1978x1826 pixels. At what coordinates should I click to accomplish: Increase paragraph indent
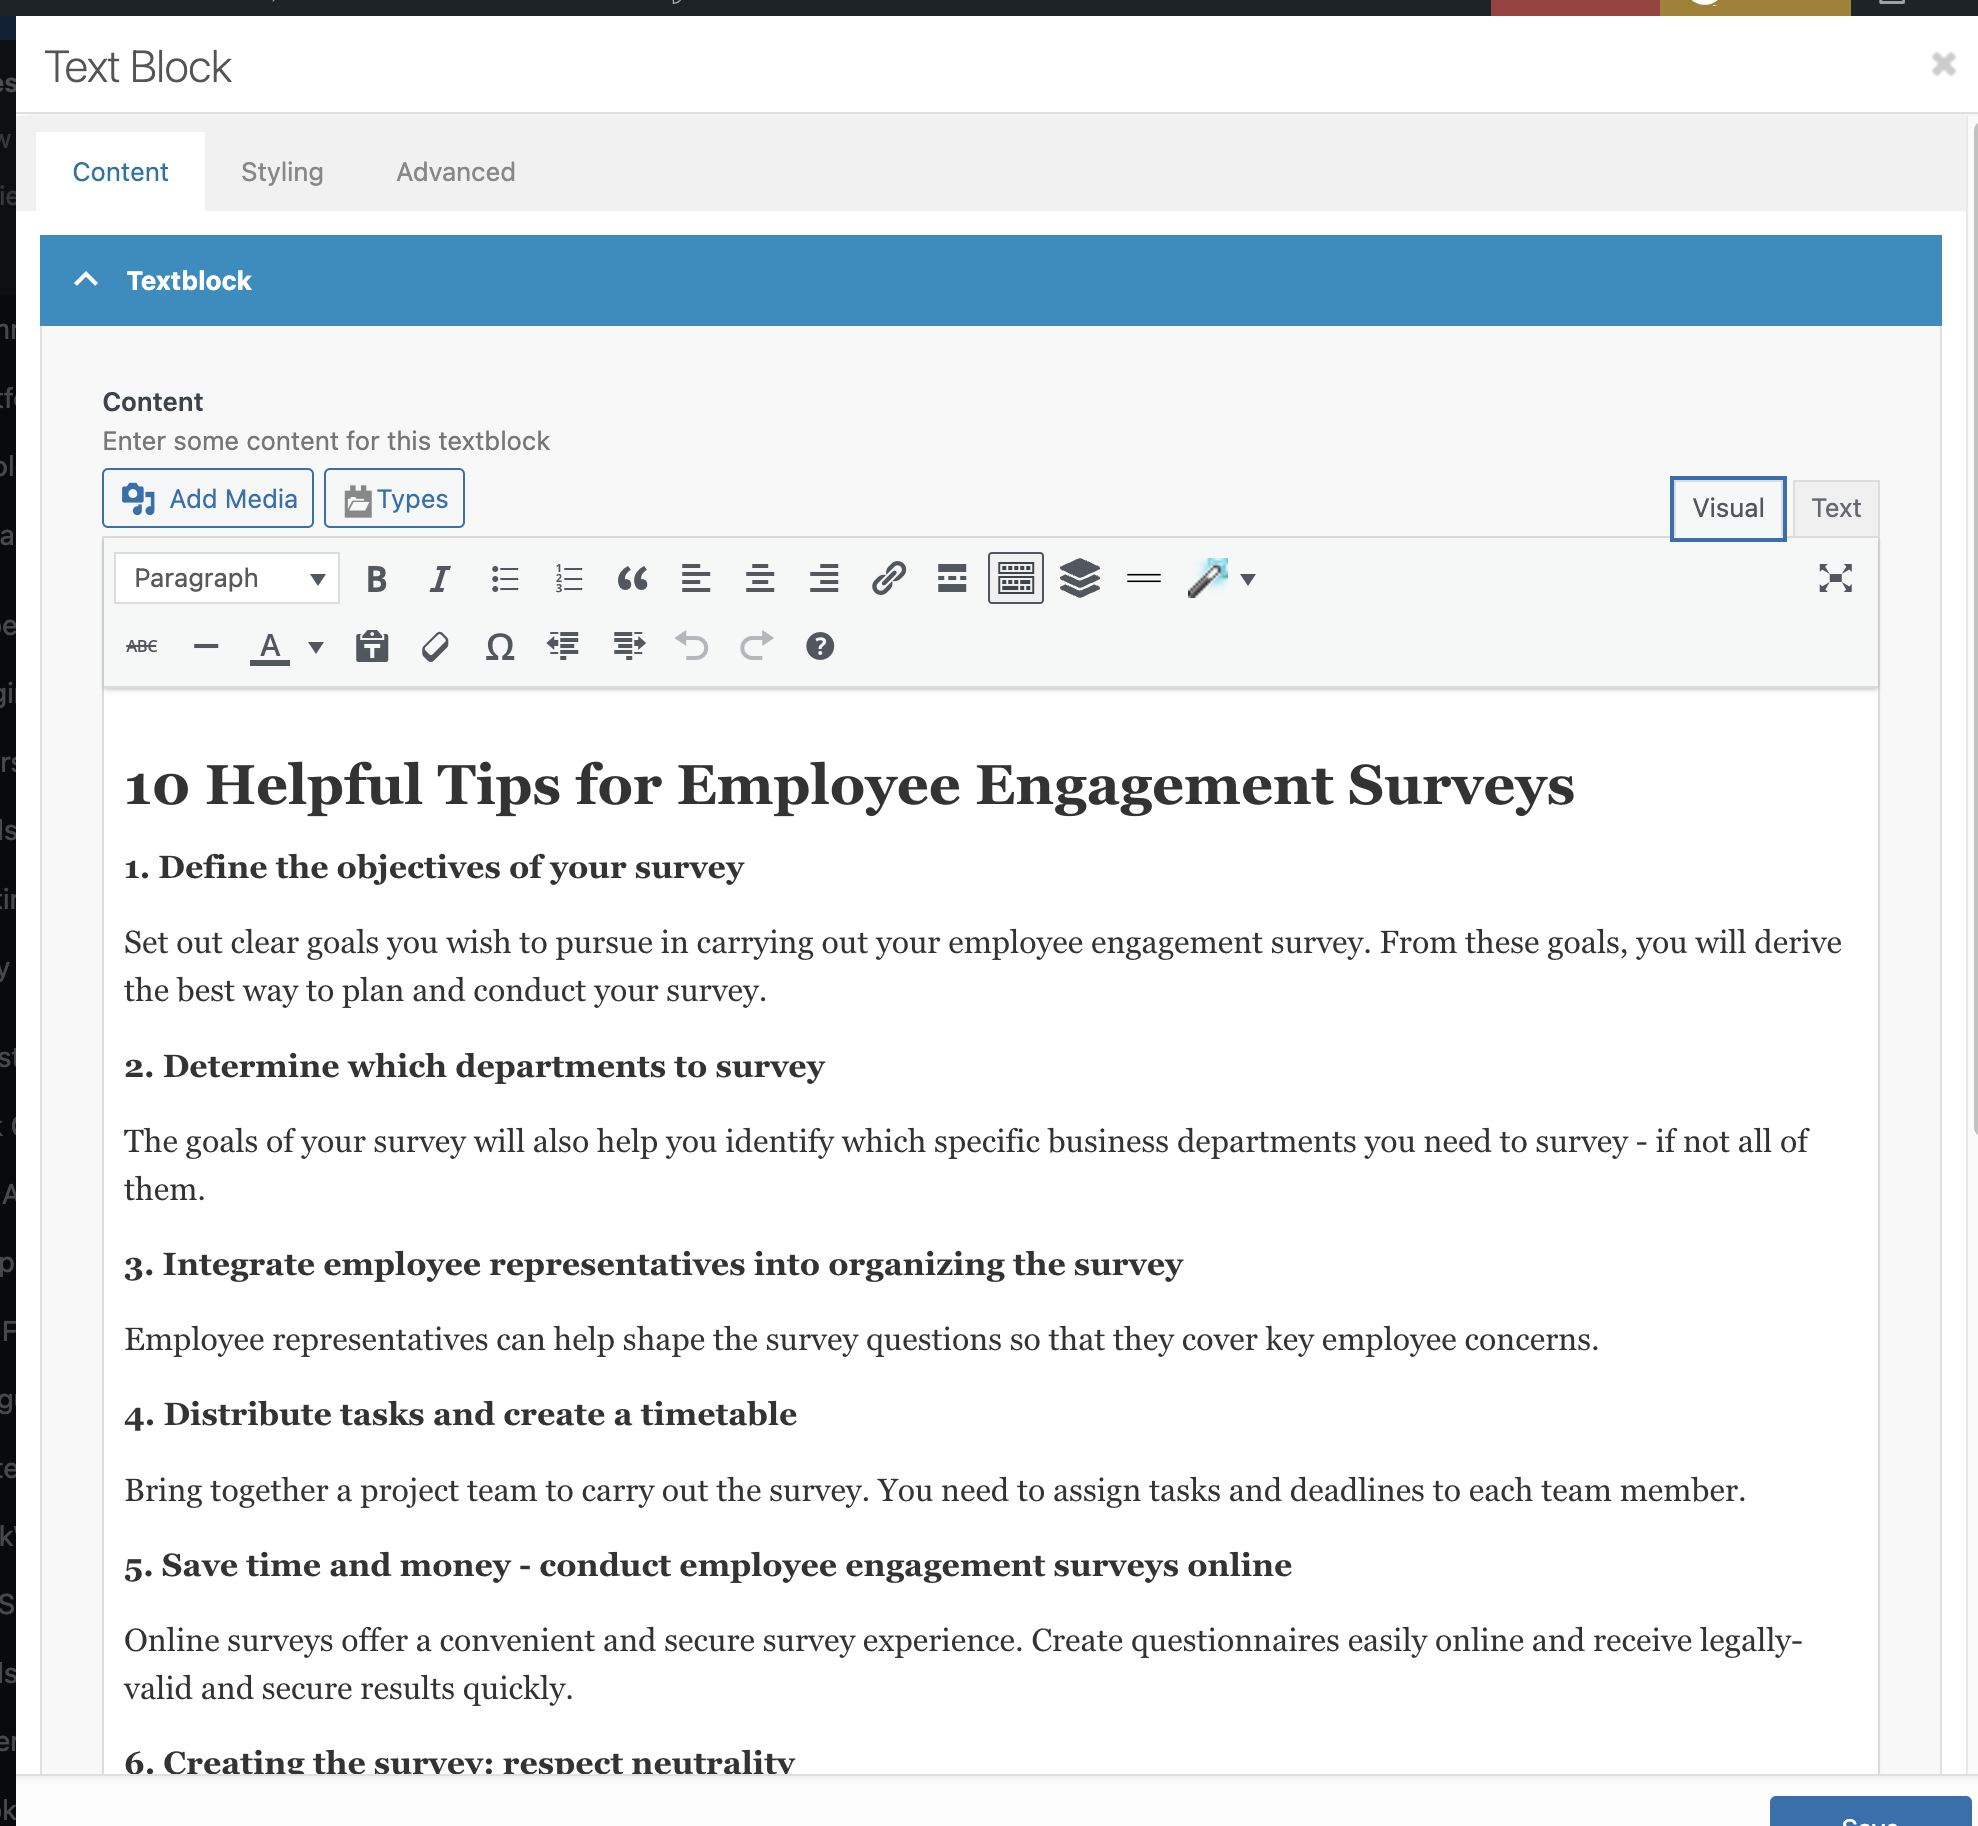[x=628, y=647]
